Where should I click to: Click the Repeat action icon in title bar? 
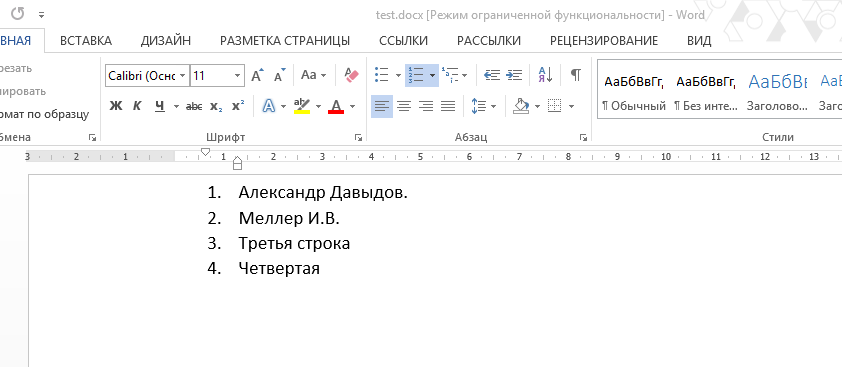pos(17,14)
